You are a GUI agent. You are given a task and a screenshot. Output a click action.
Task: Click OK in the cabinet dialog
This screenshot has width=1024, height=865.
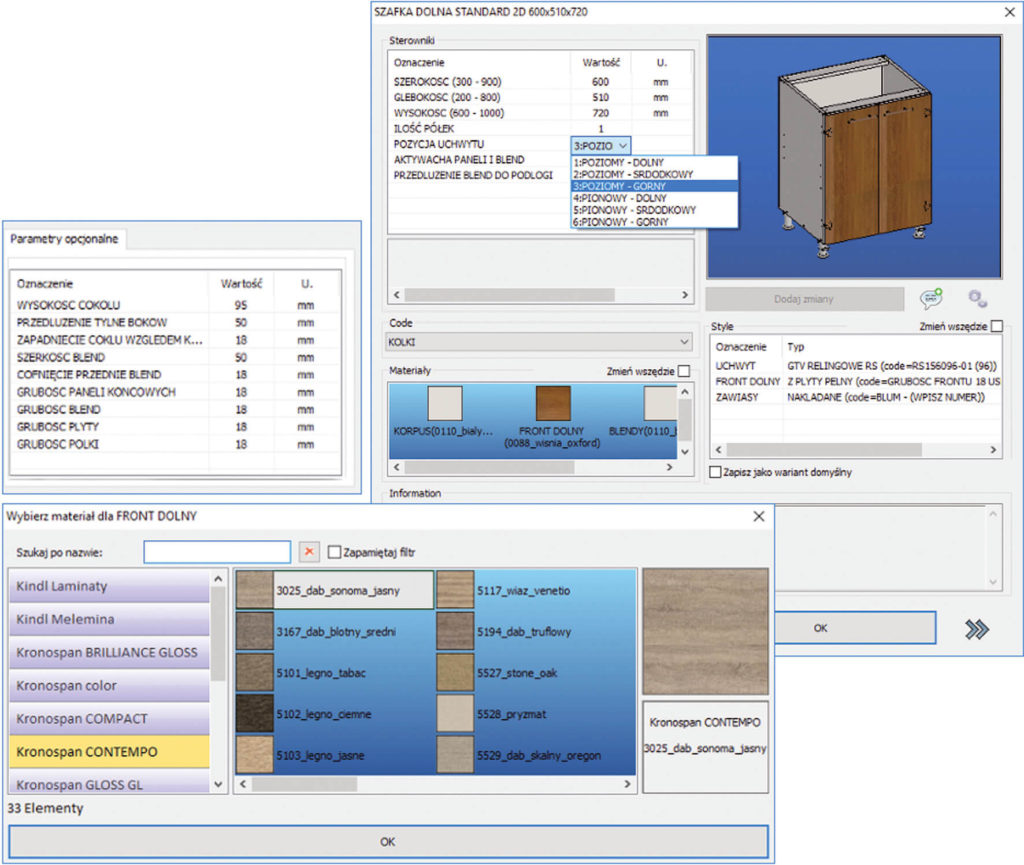pyautogui.click(x=854, y=628)
